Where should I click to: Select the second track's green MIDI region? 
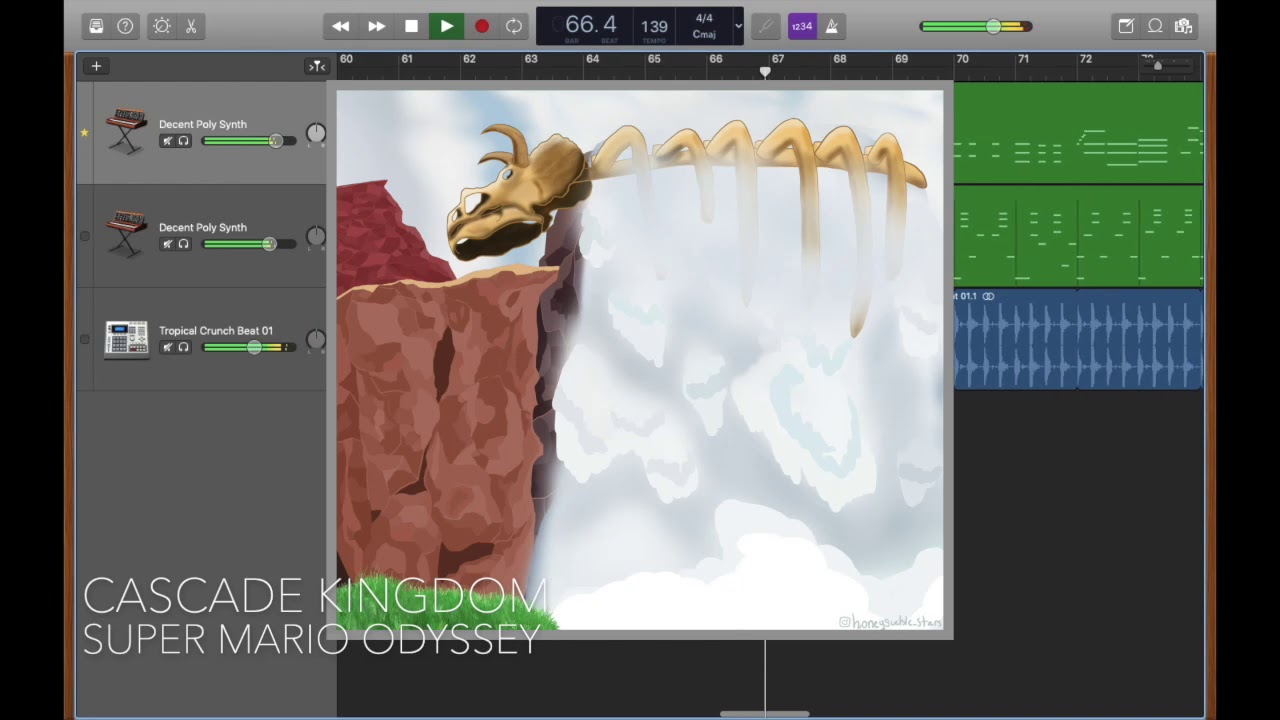coord(1078,236)
